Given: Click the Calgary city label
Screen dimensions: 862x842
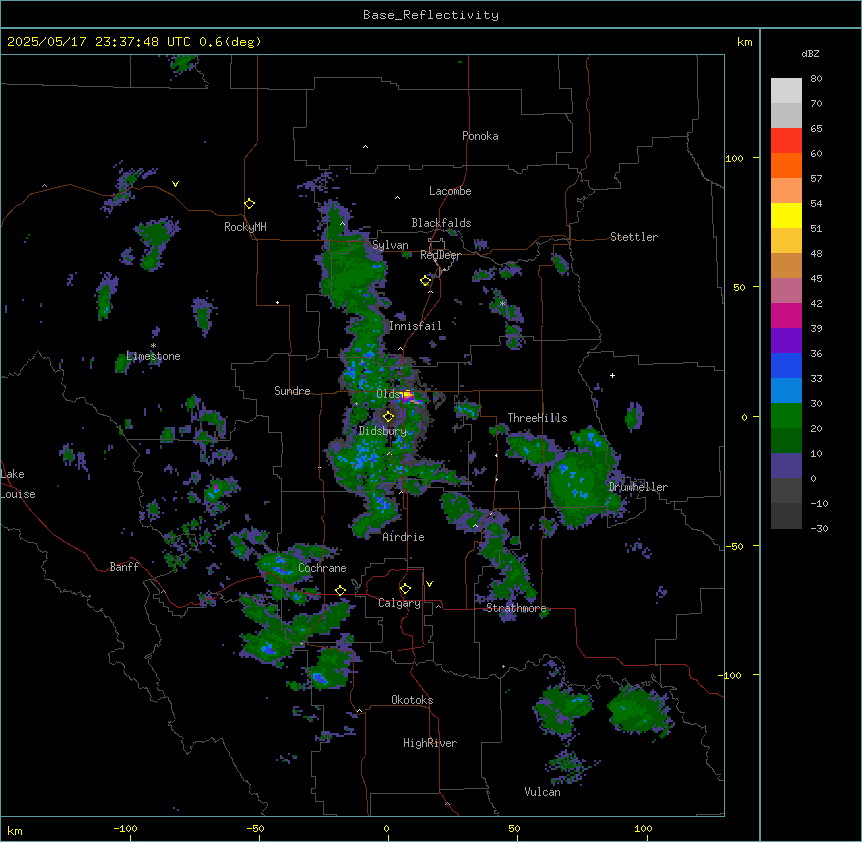Looking at the screenshot, I should click(x=399, y=603).
